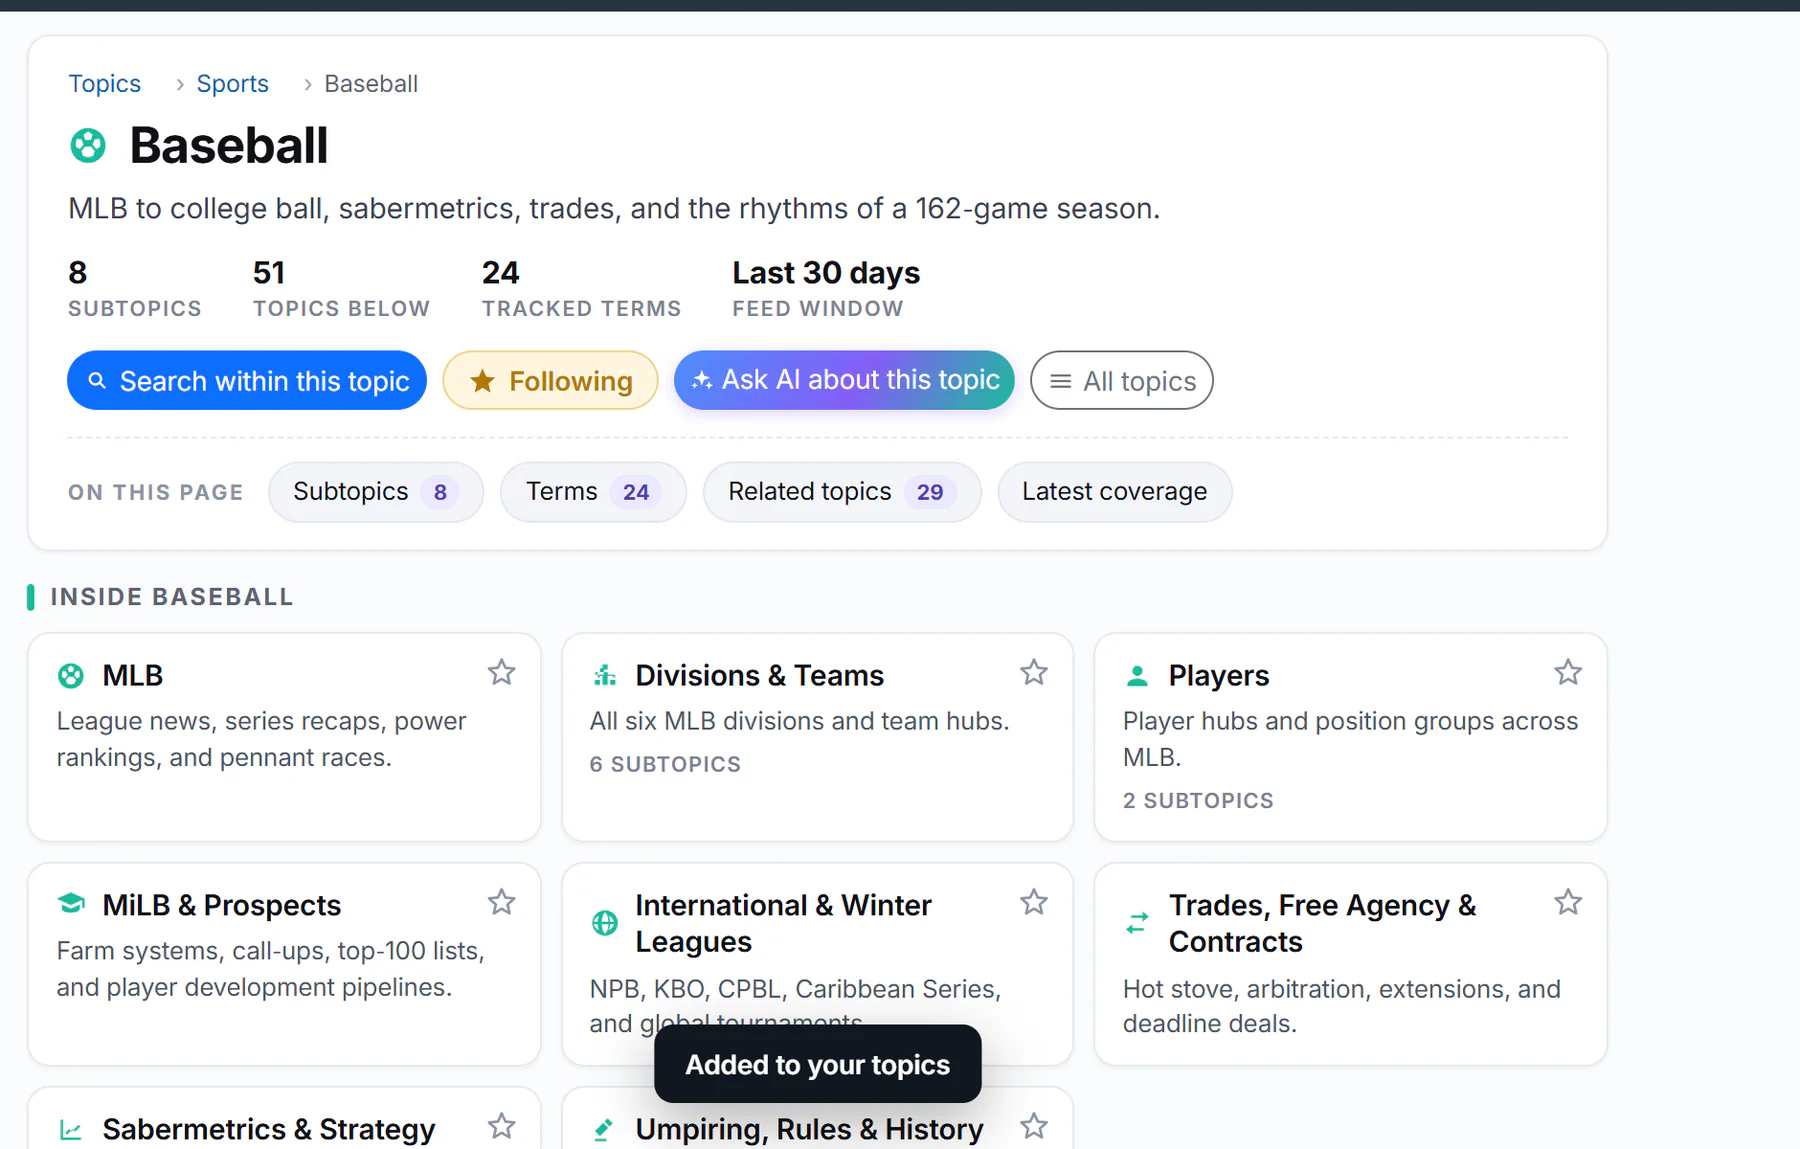The image size is (1800, 1149).
Task: Click the '6 SUBTOPICS' label in Divisions & Teams
Action: point(665,764)
